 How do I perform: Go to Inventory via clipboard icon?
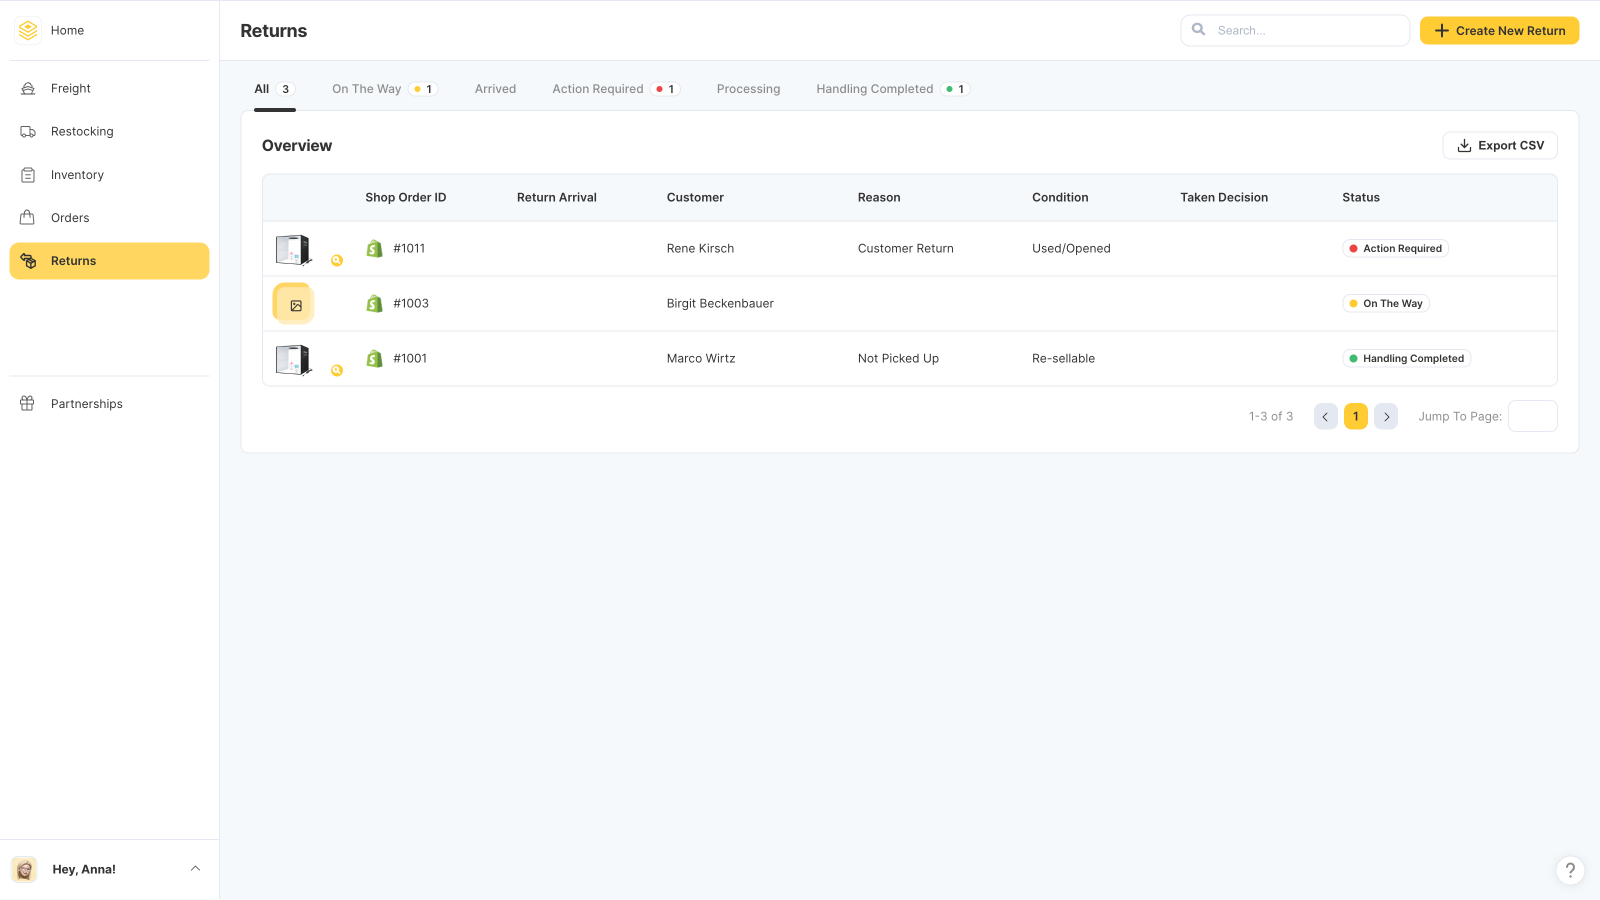28,175
